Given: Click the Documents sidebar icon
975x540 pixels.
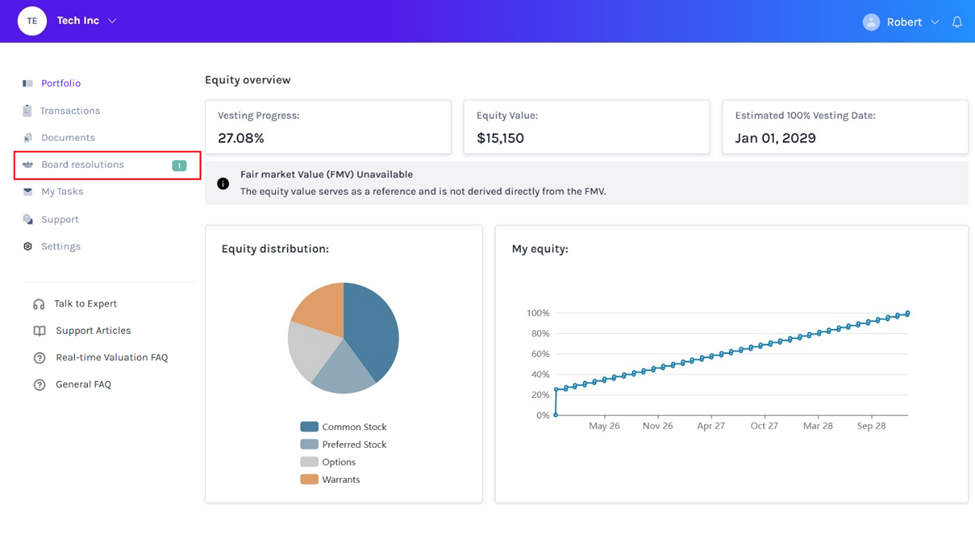Looking at the screenshot, I should (28, 138).
